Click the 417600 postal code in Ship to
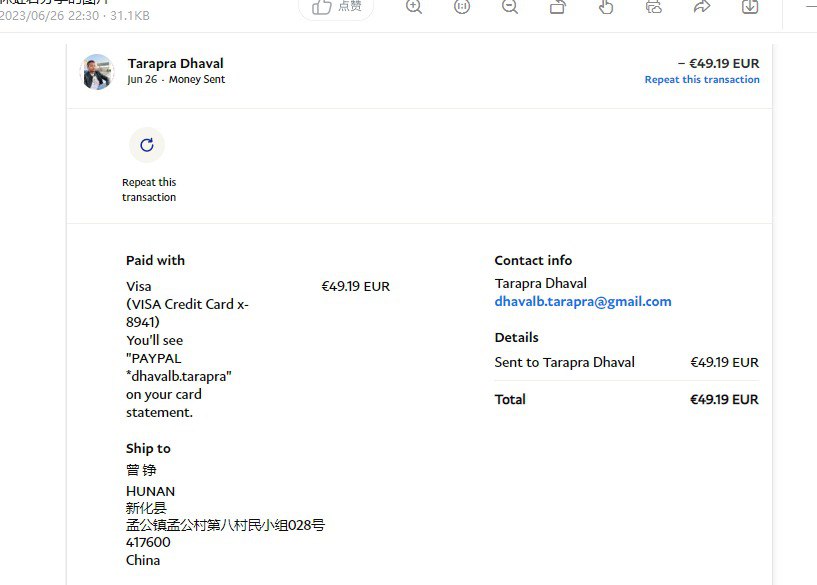Image resolution: width=817 pixels, height=585 pixels. click(x=148, y=542)
